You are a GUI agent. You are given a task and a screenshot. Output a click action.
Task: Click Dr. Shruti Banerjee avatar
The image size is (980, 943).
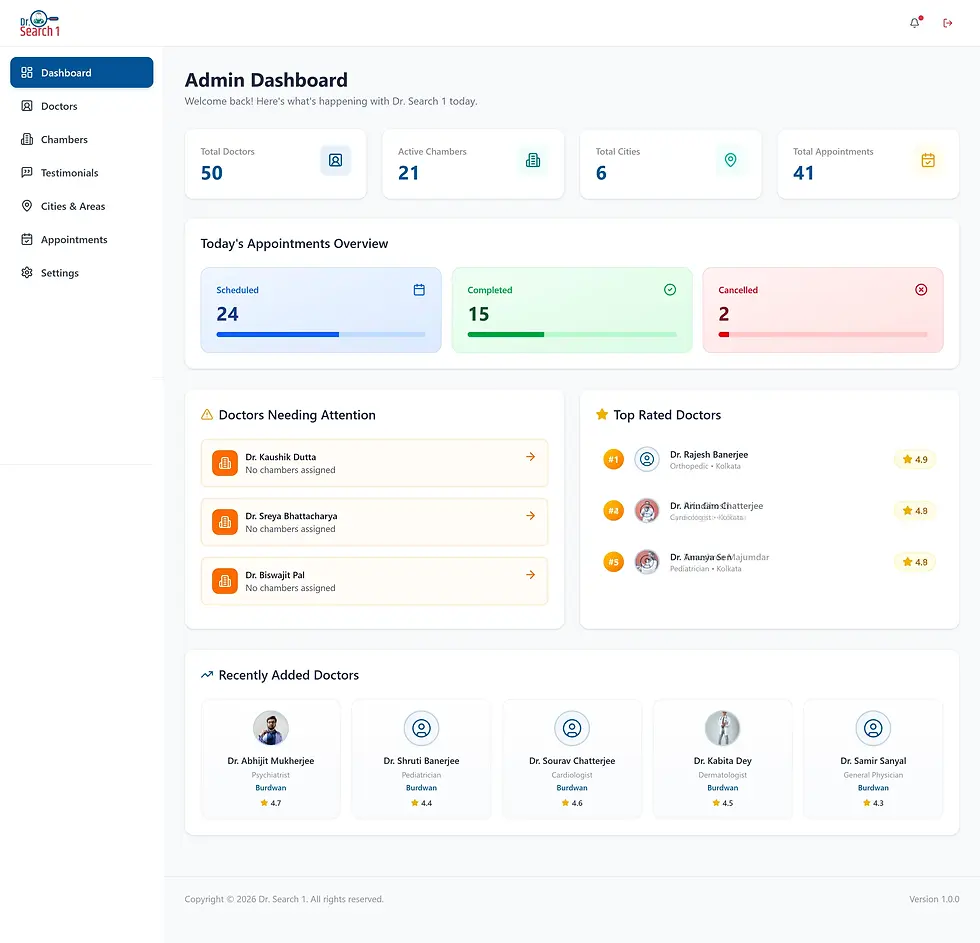(421, 728)
